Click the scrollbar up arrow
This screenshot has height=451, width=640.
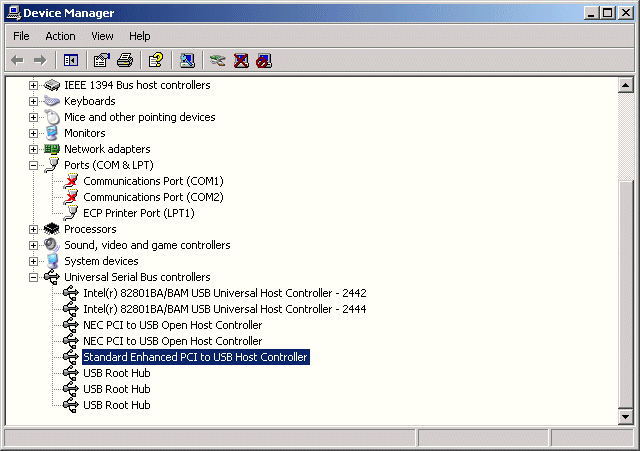click(626, 86)
